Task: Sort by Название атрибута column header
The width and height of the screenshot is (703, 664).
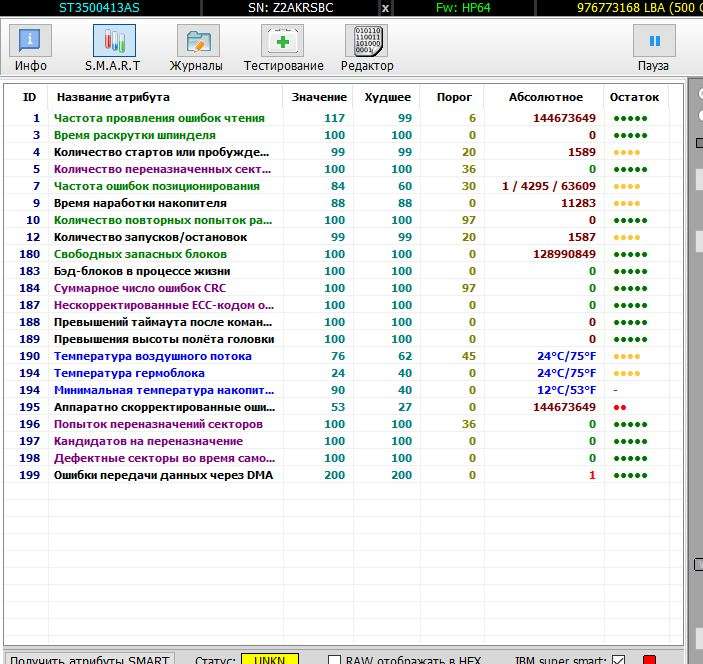Action: (x=113, y=97)
